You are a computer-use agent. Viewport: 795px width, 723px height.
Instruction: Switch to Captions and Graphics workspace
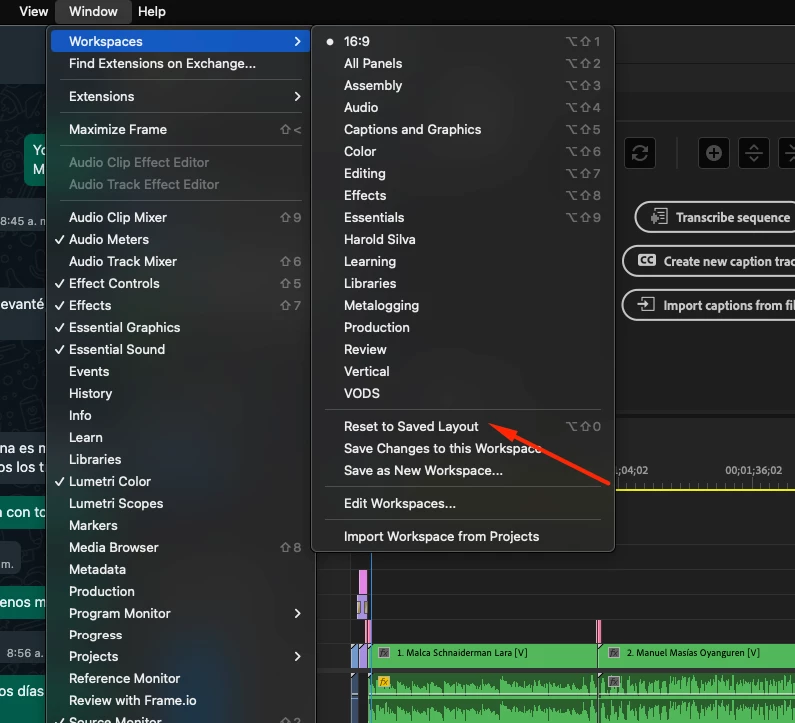[x=463, y=129]
